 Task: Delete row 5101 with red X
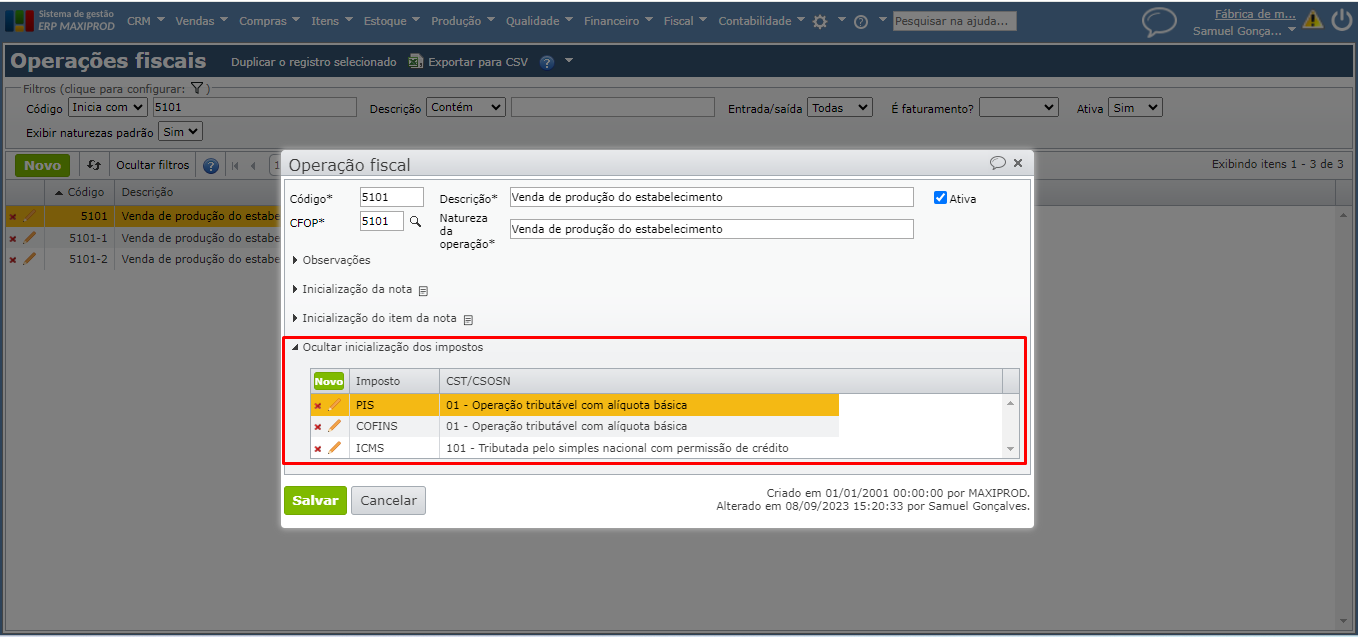point(13,216)
